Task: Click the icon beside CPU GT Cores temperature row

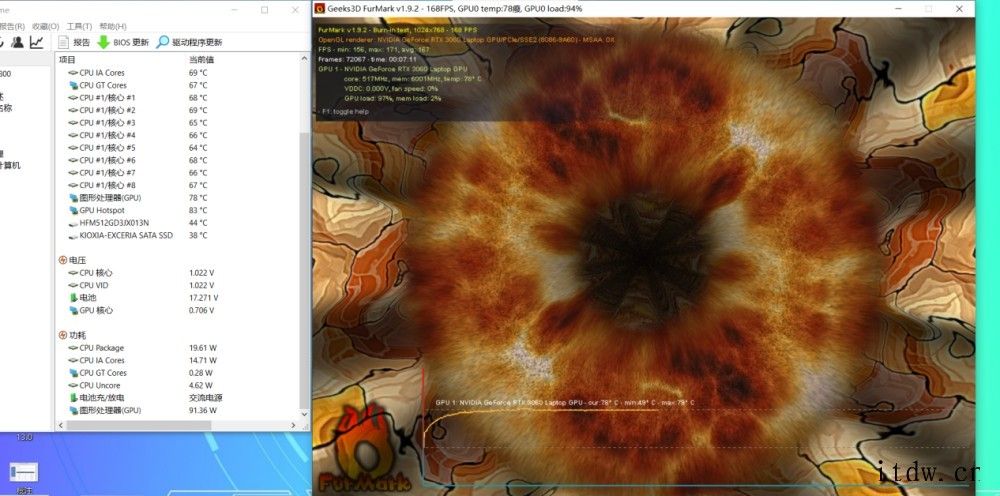Action: tap(73, 85)
